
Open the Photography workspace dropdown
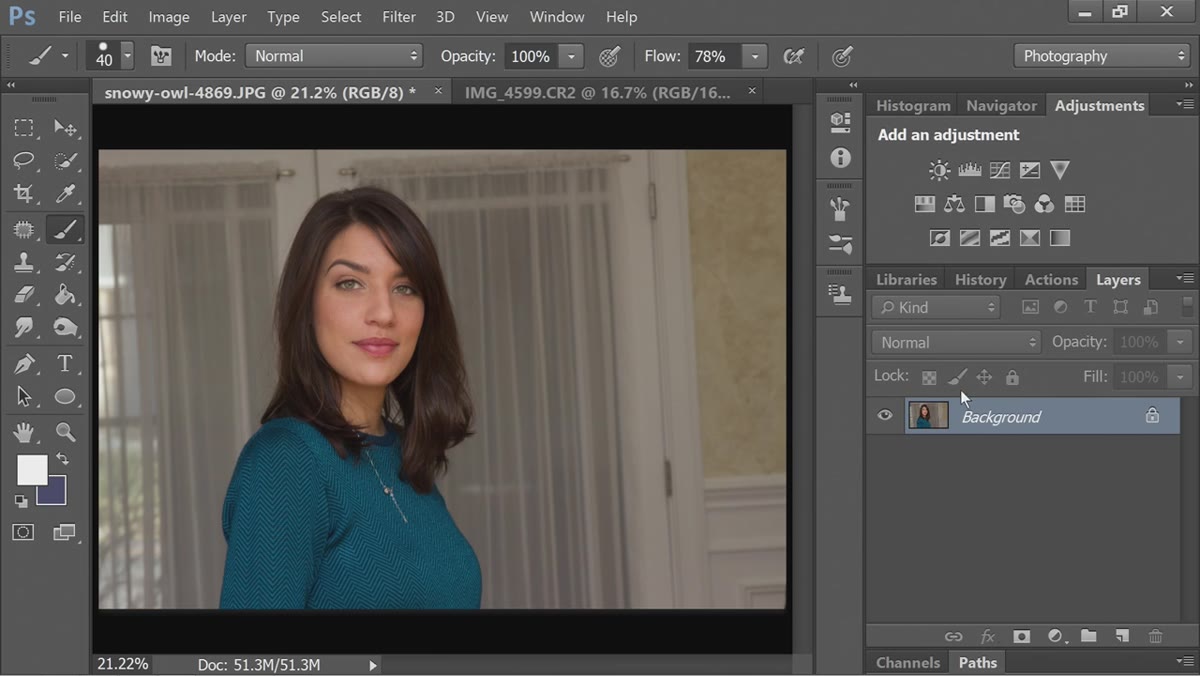tap(1102, 56)
